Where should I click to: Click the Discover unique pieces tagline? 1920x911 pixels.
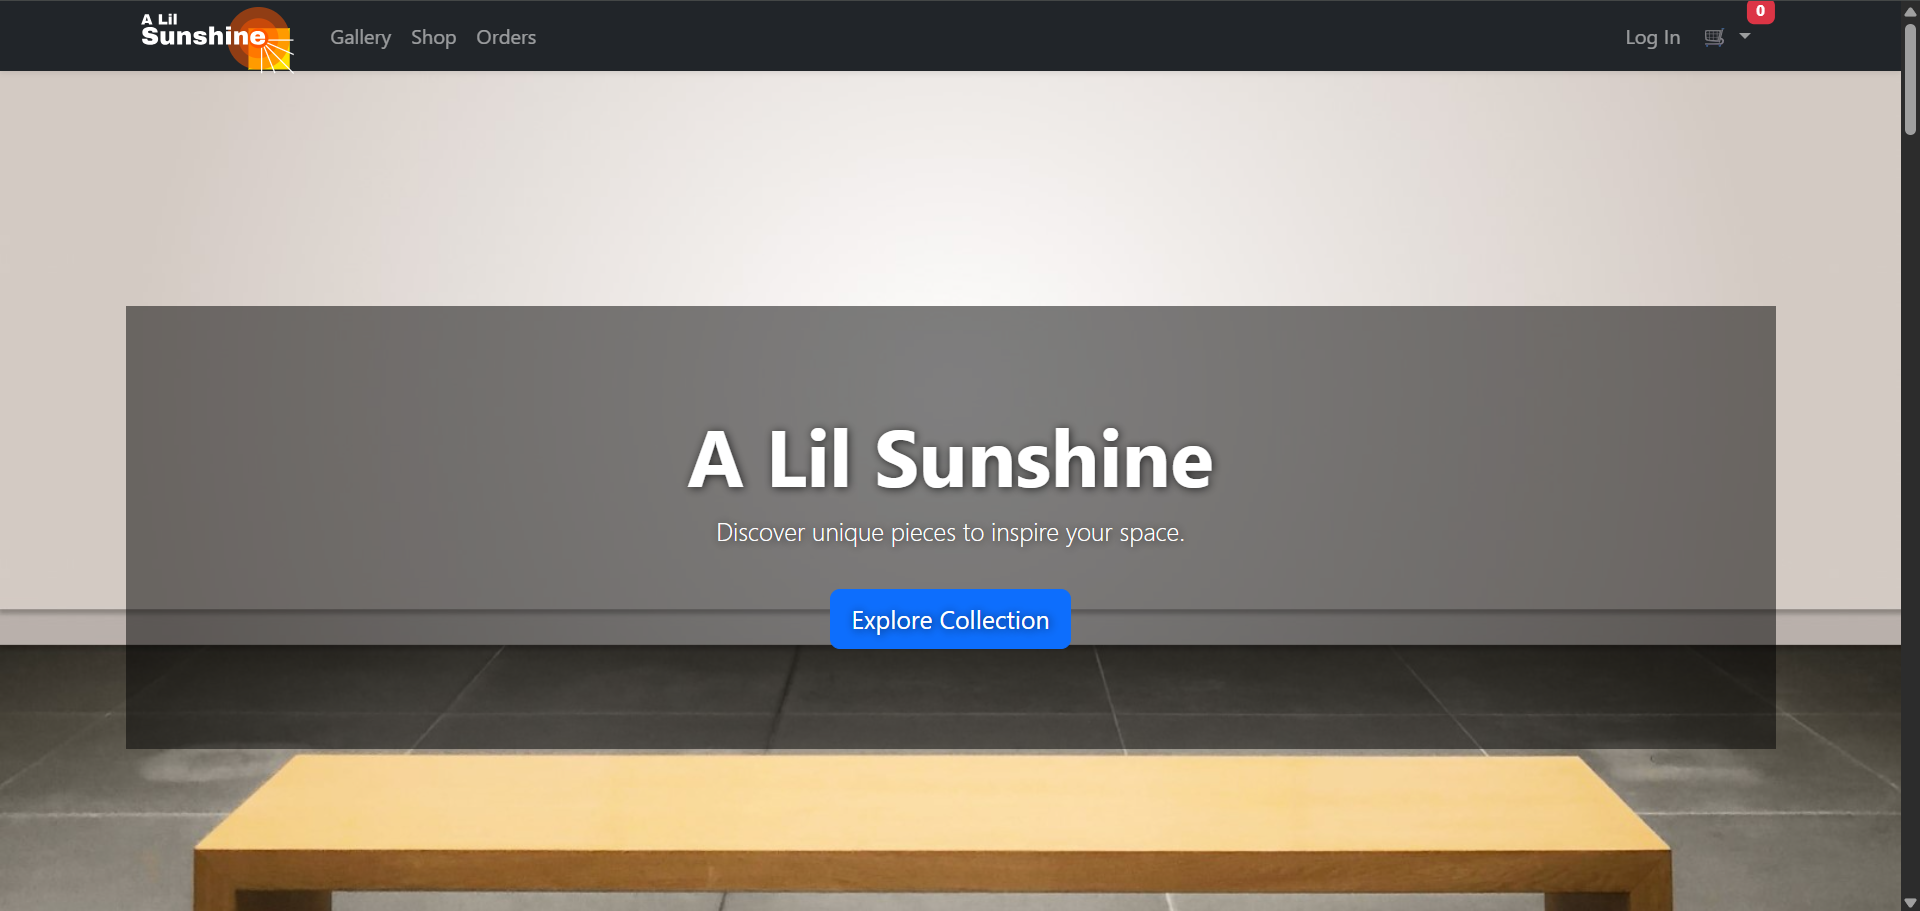coord(950,533)
